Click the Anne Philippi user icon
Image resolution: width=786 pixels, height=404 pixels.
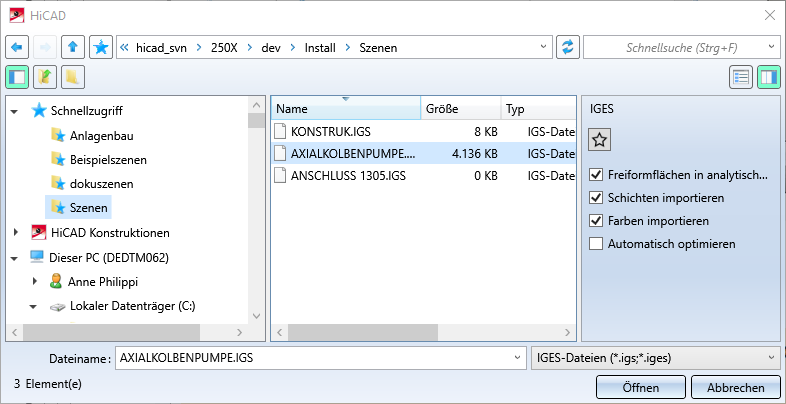(x=56, y=281)
